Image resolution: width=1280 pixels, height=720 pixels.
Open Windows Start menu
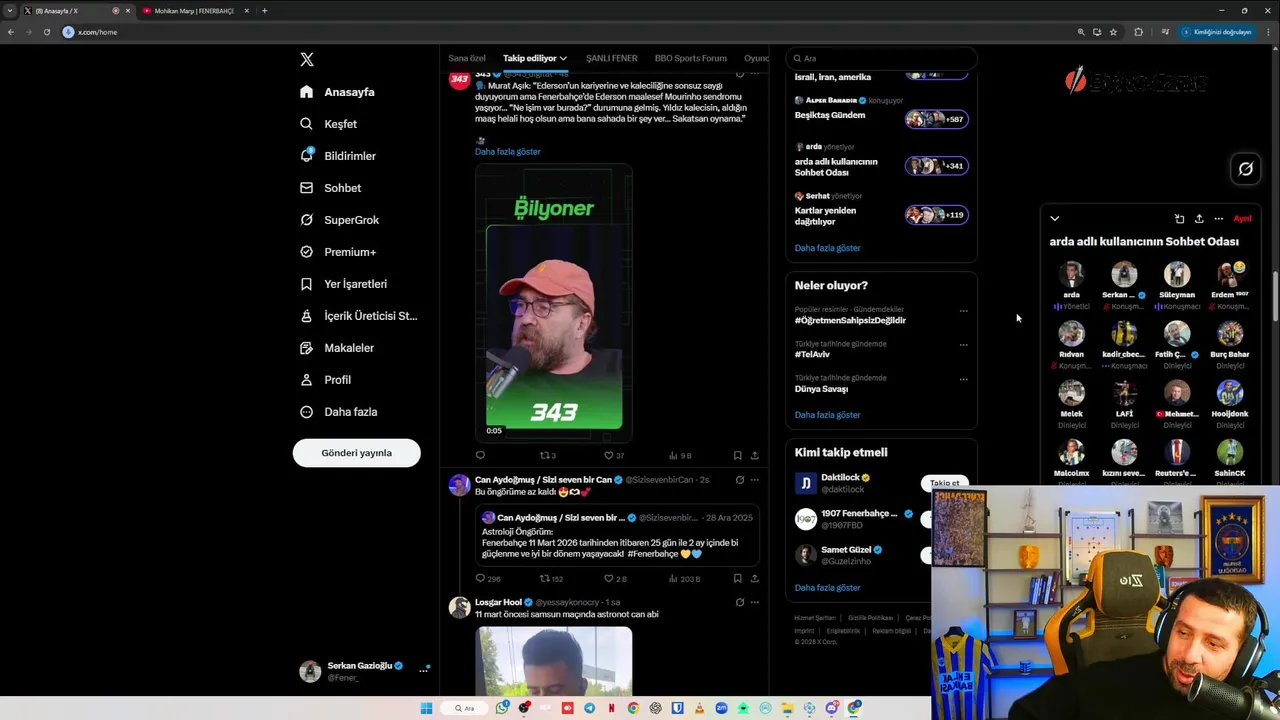[x=426, y=708]
